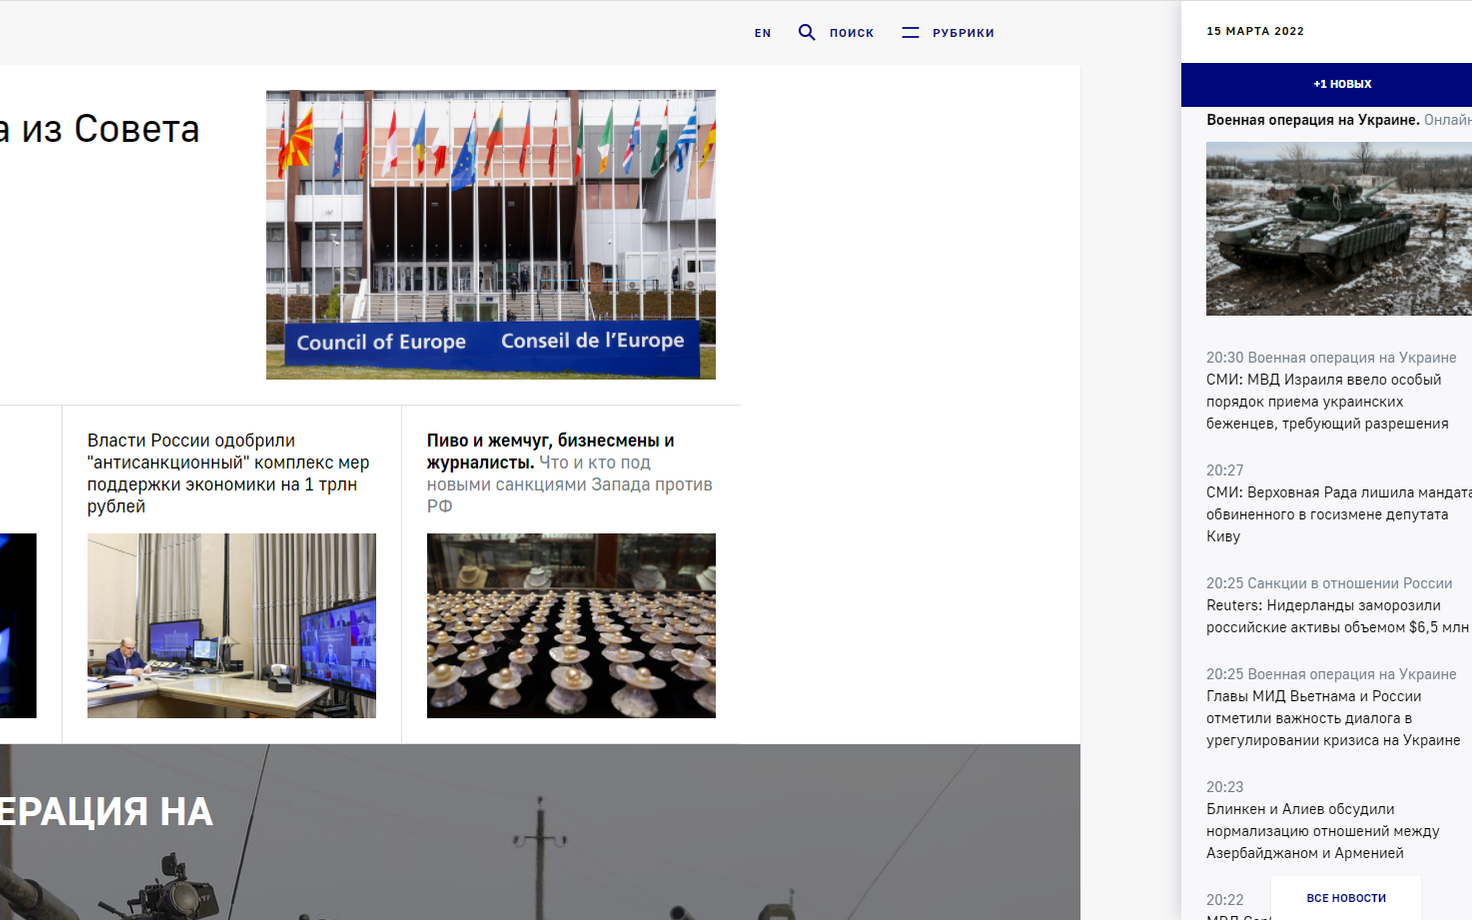Viewport: 1472px width, 920px height.
Task: Open headline about leaving the Council (из Совета)
Action: pos(100,129)
